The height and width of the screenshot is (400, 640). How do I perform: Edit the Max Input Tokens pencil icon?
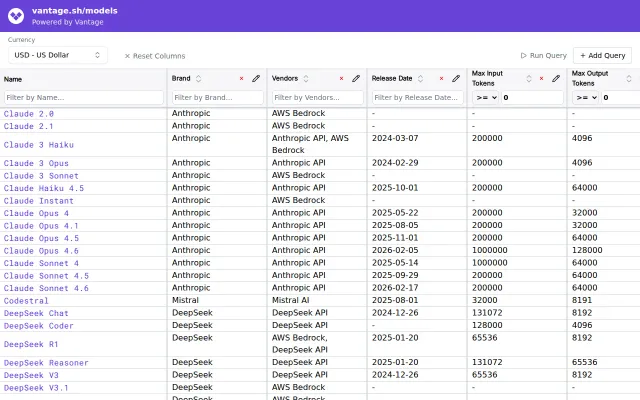556,78
